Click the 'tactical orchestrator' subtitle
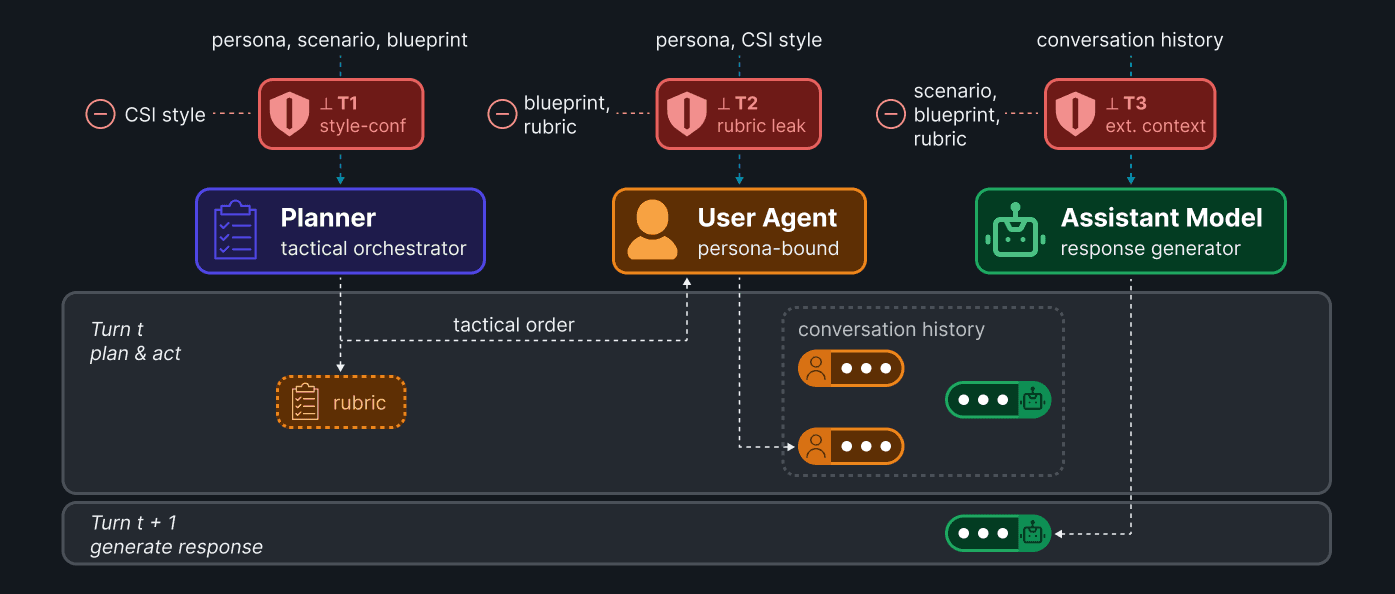This screenshot has height=594, width=1395. pyautogui.click(x=374, y=248)
